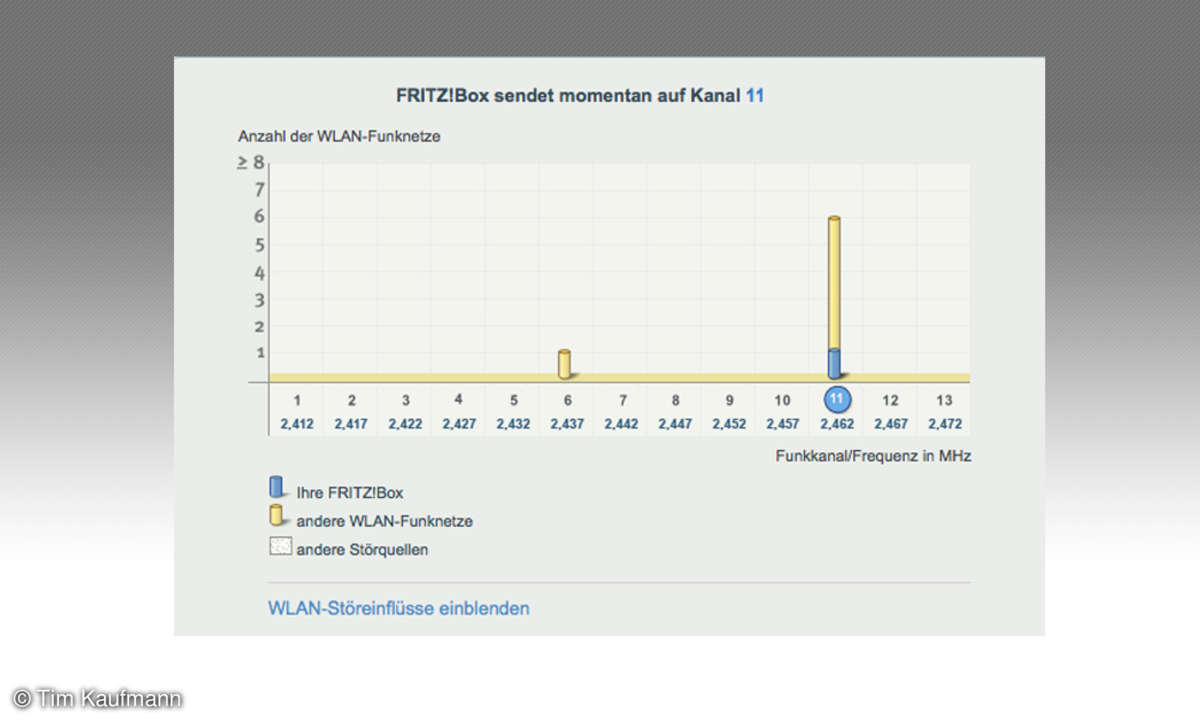Click the blue cylinder icon for Ihre FRITZ!Box
The image size is (1200, 720).
277,488
